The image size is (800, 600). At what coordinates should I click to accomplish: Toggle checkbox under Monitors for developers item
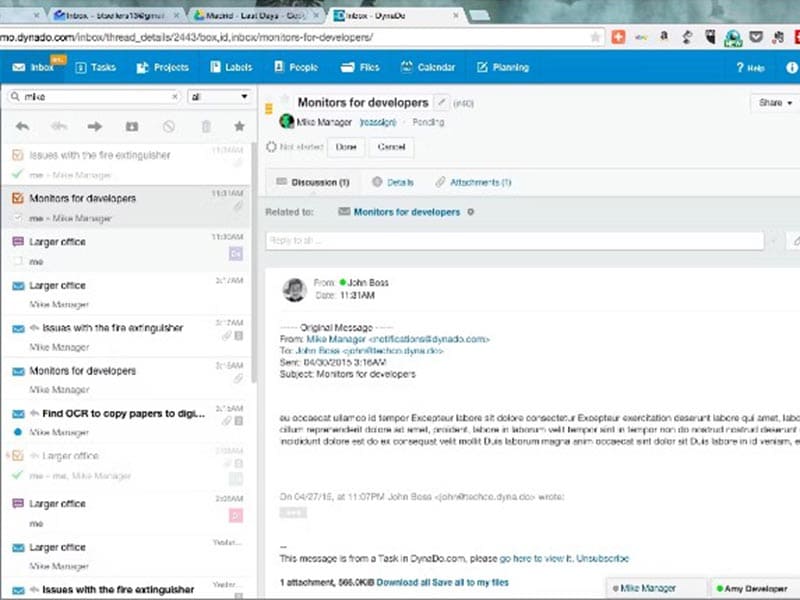coord(17,217)
